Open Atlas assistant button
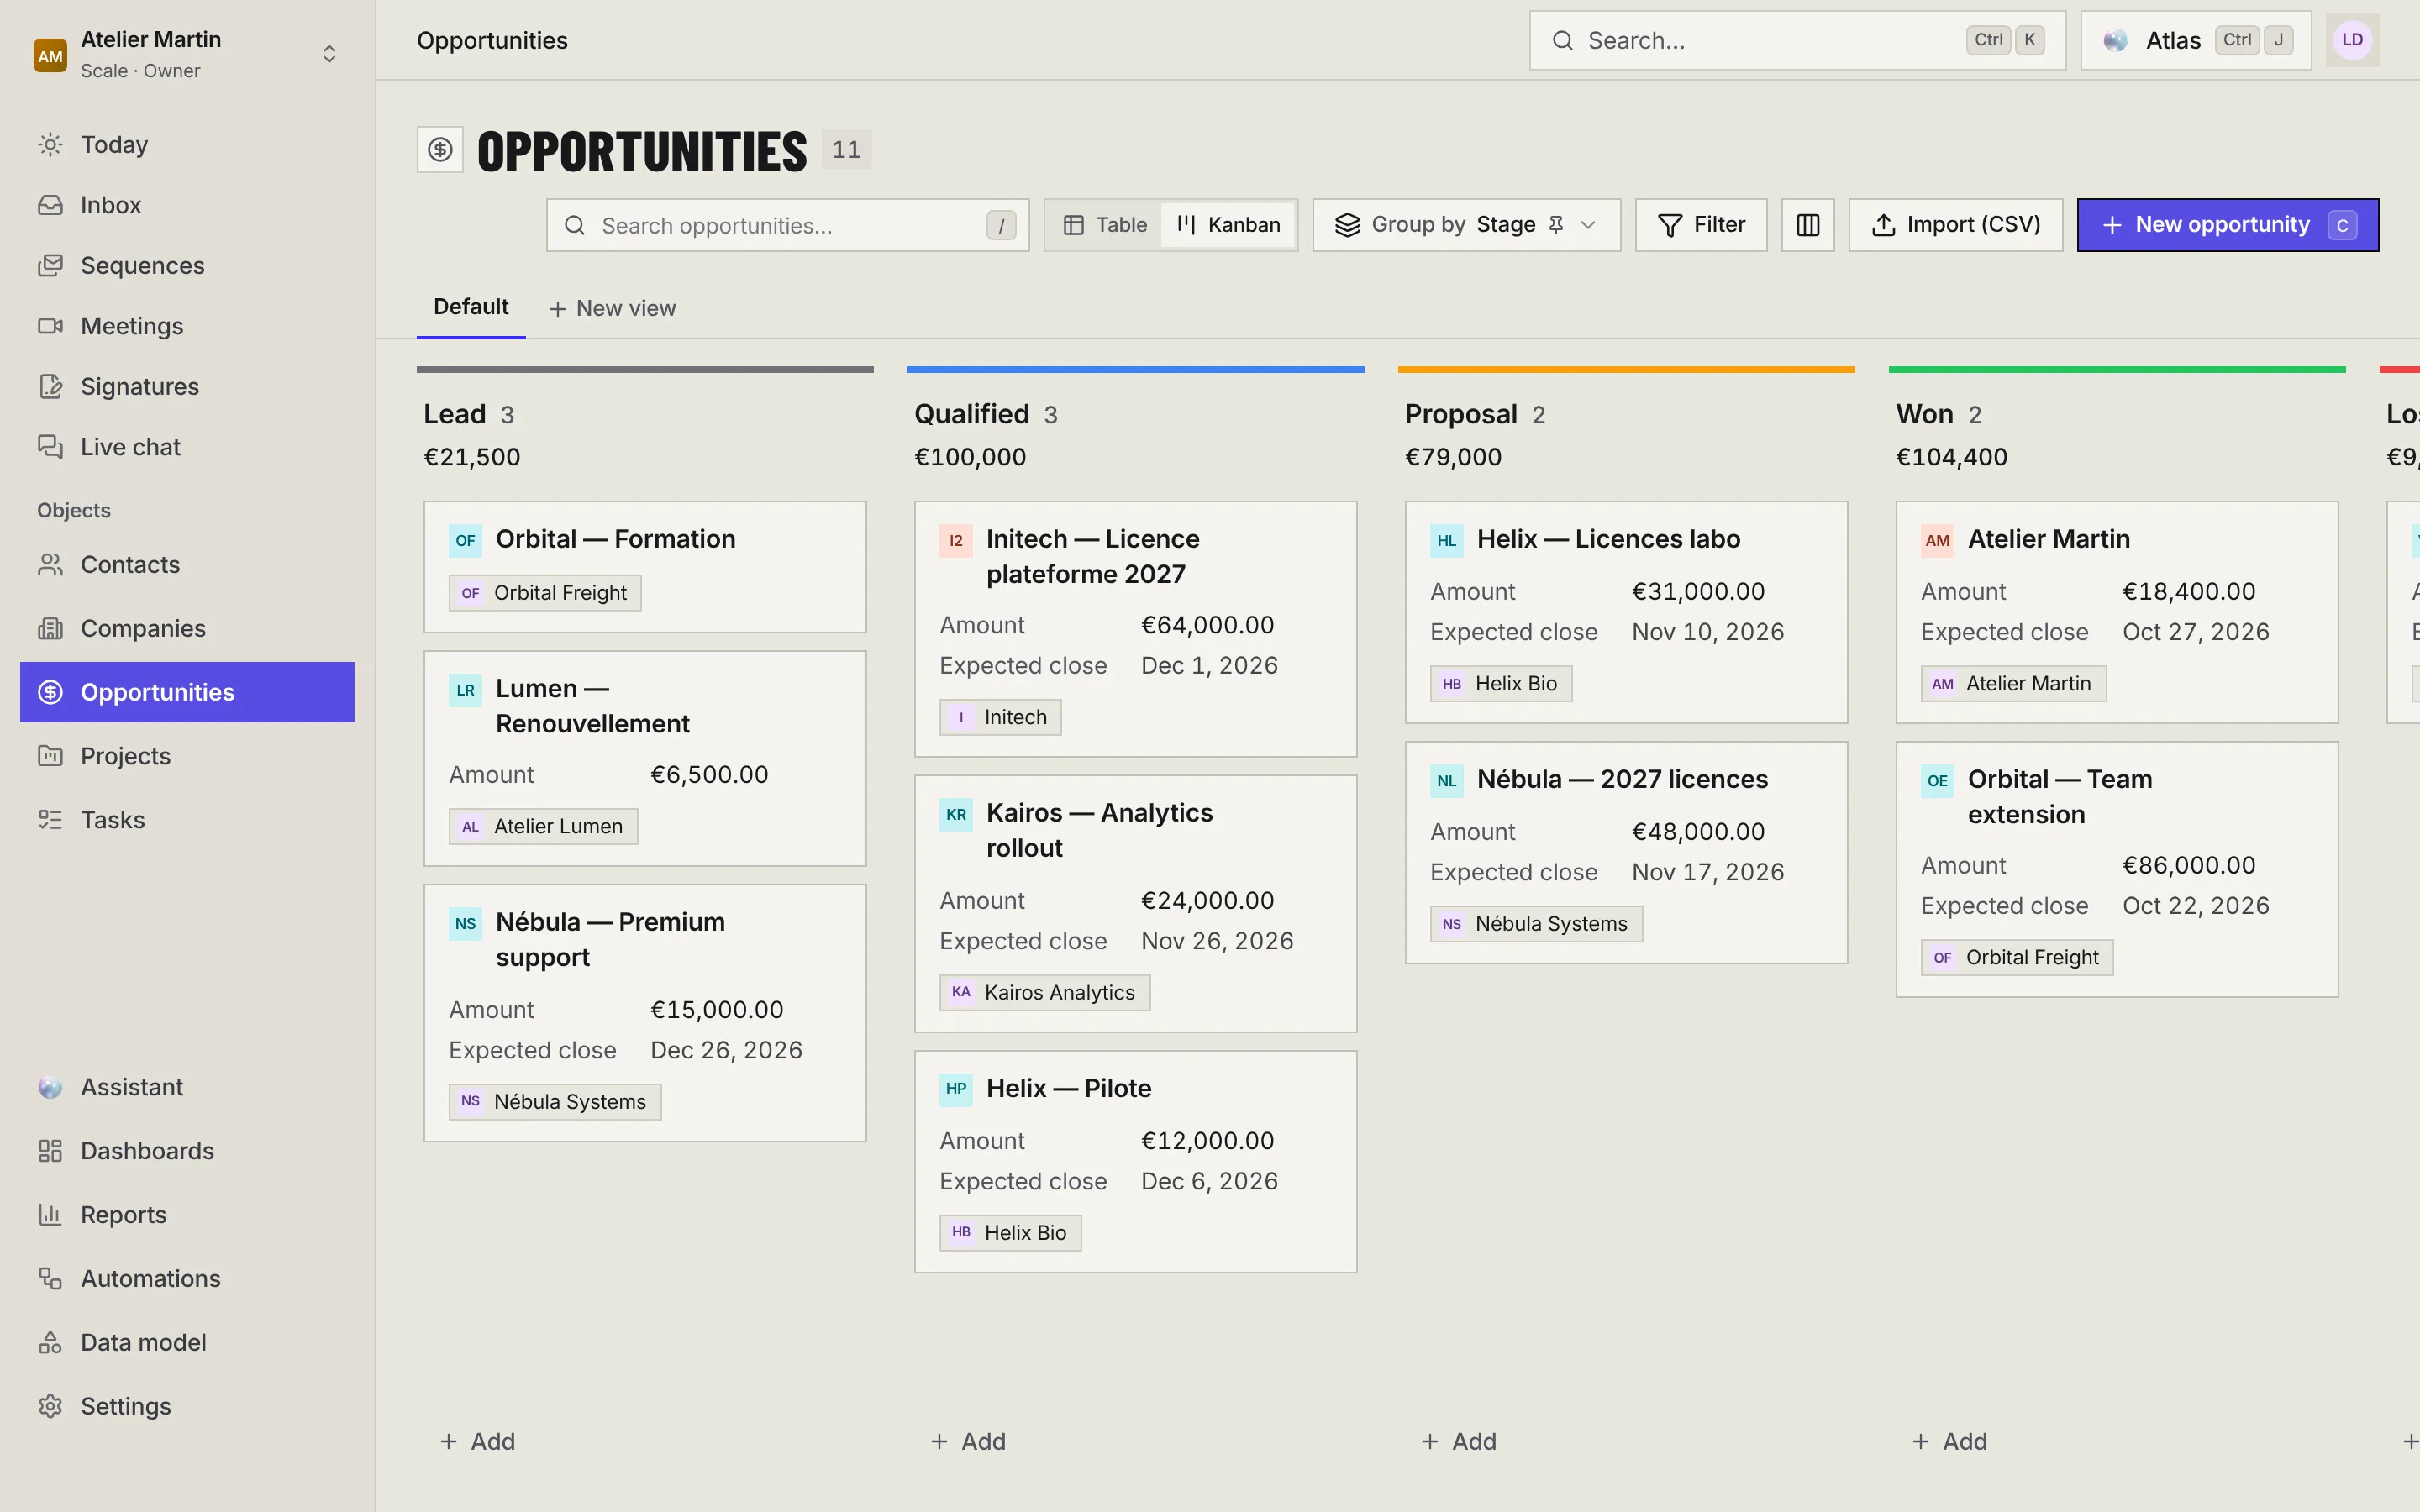2420x1512 pixels. pos(2195,40)
